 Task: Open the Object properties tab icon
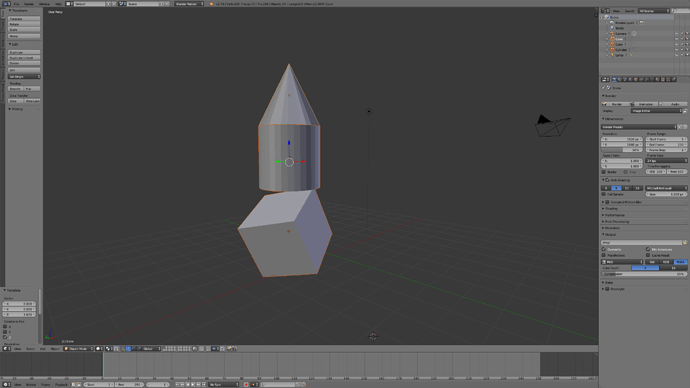pos(636,80)
